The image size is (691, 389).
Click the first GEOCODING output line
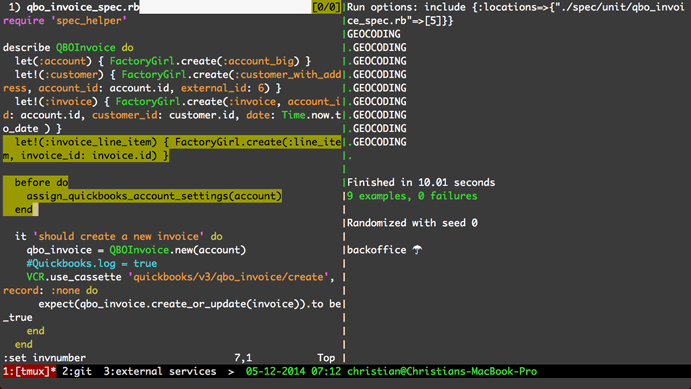(374, 34)
